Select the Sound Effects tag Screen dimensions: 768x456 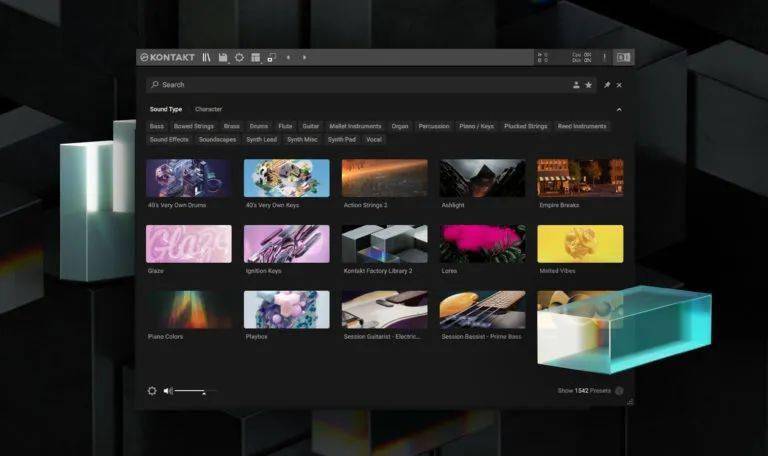click(169, 140)
